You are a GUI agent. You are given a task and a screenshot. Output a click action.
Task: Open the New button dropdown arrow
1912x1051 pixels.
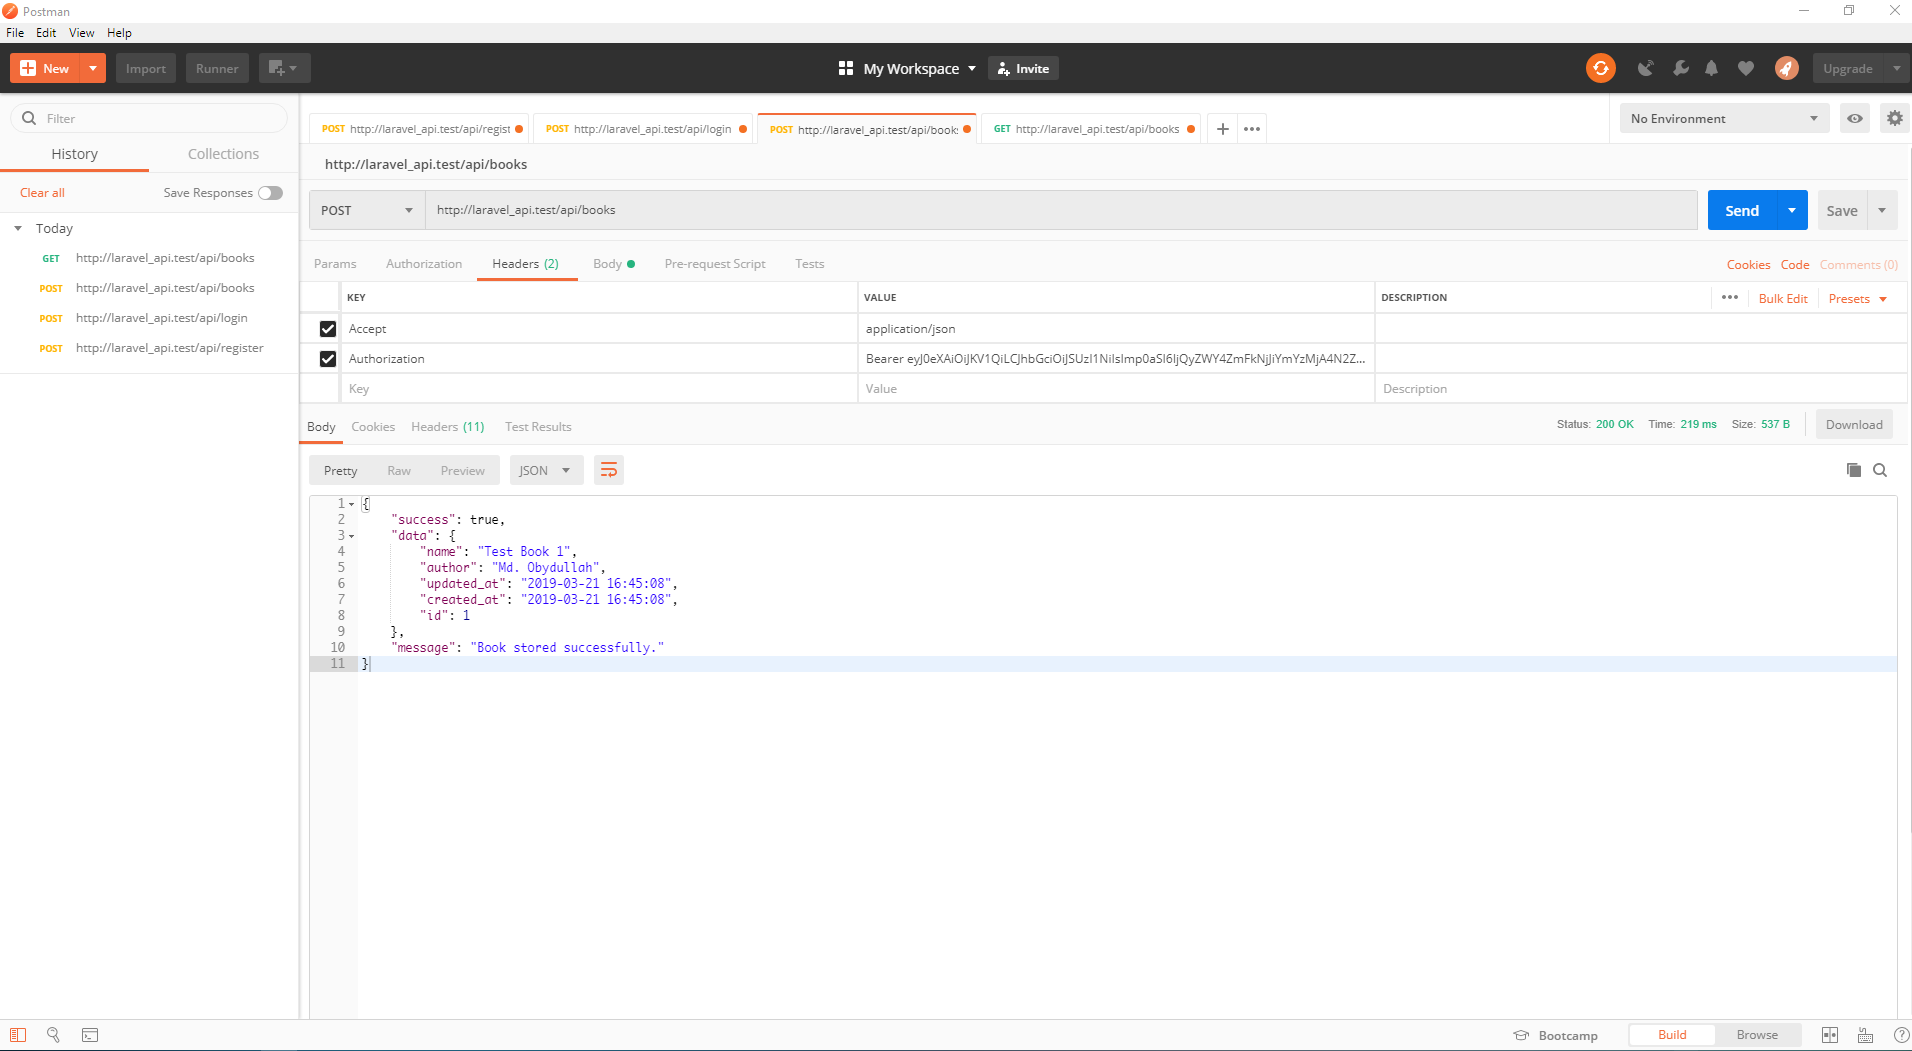[93, 68]
